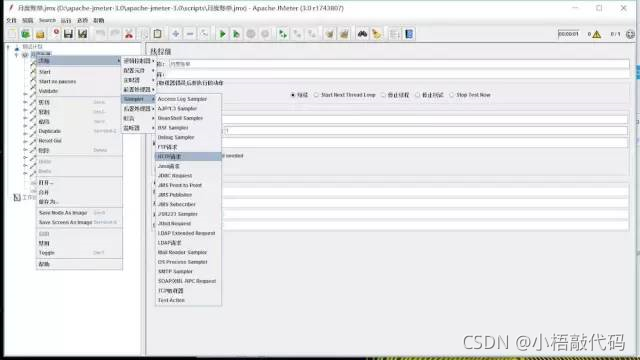Select Test Action from list

tap(188, 300)
